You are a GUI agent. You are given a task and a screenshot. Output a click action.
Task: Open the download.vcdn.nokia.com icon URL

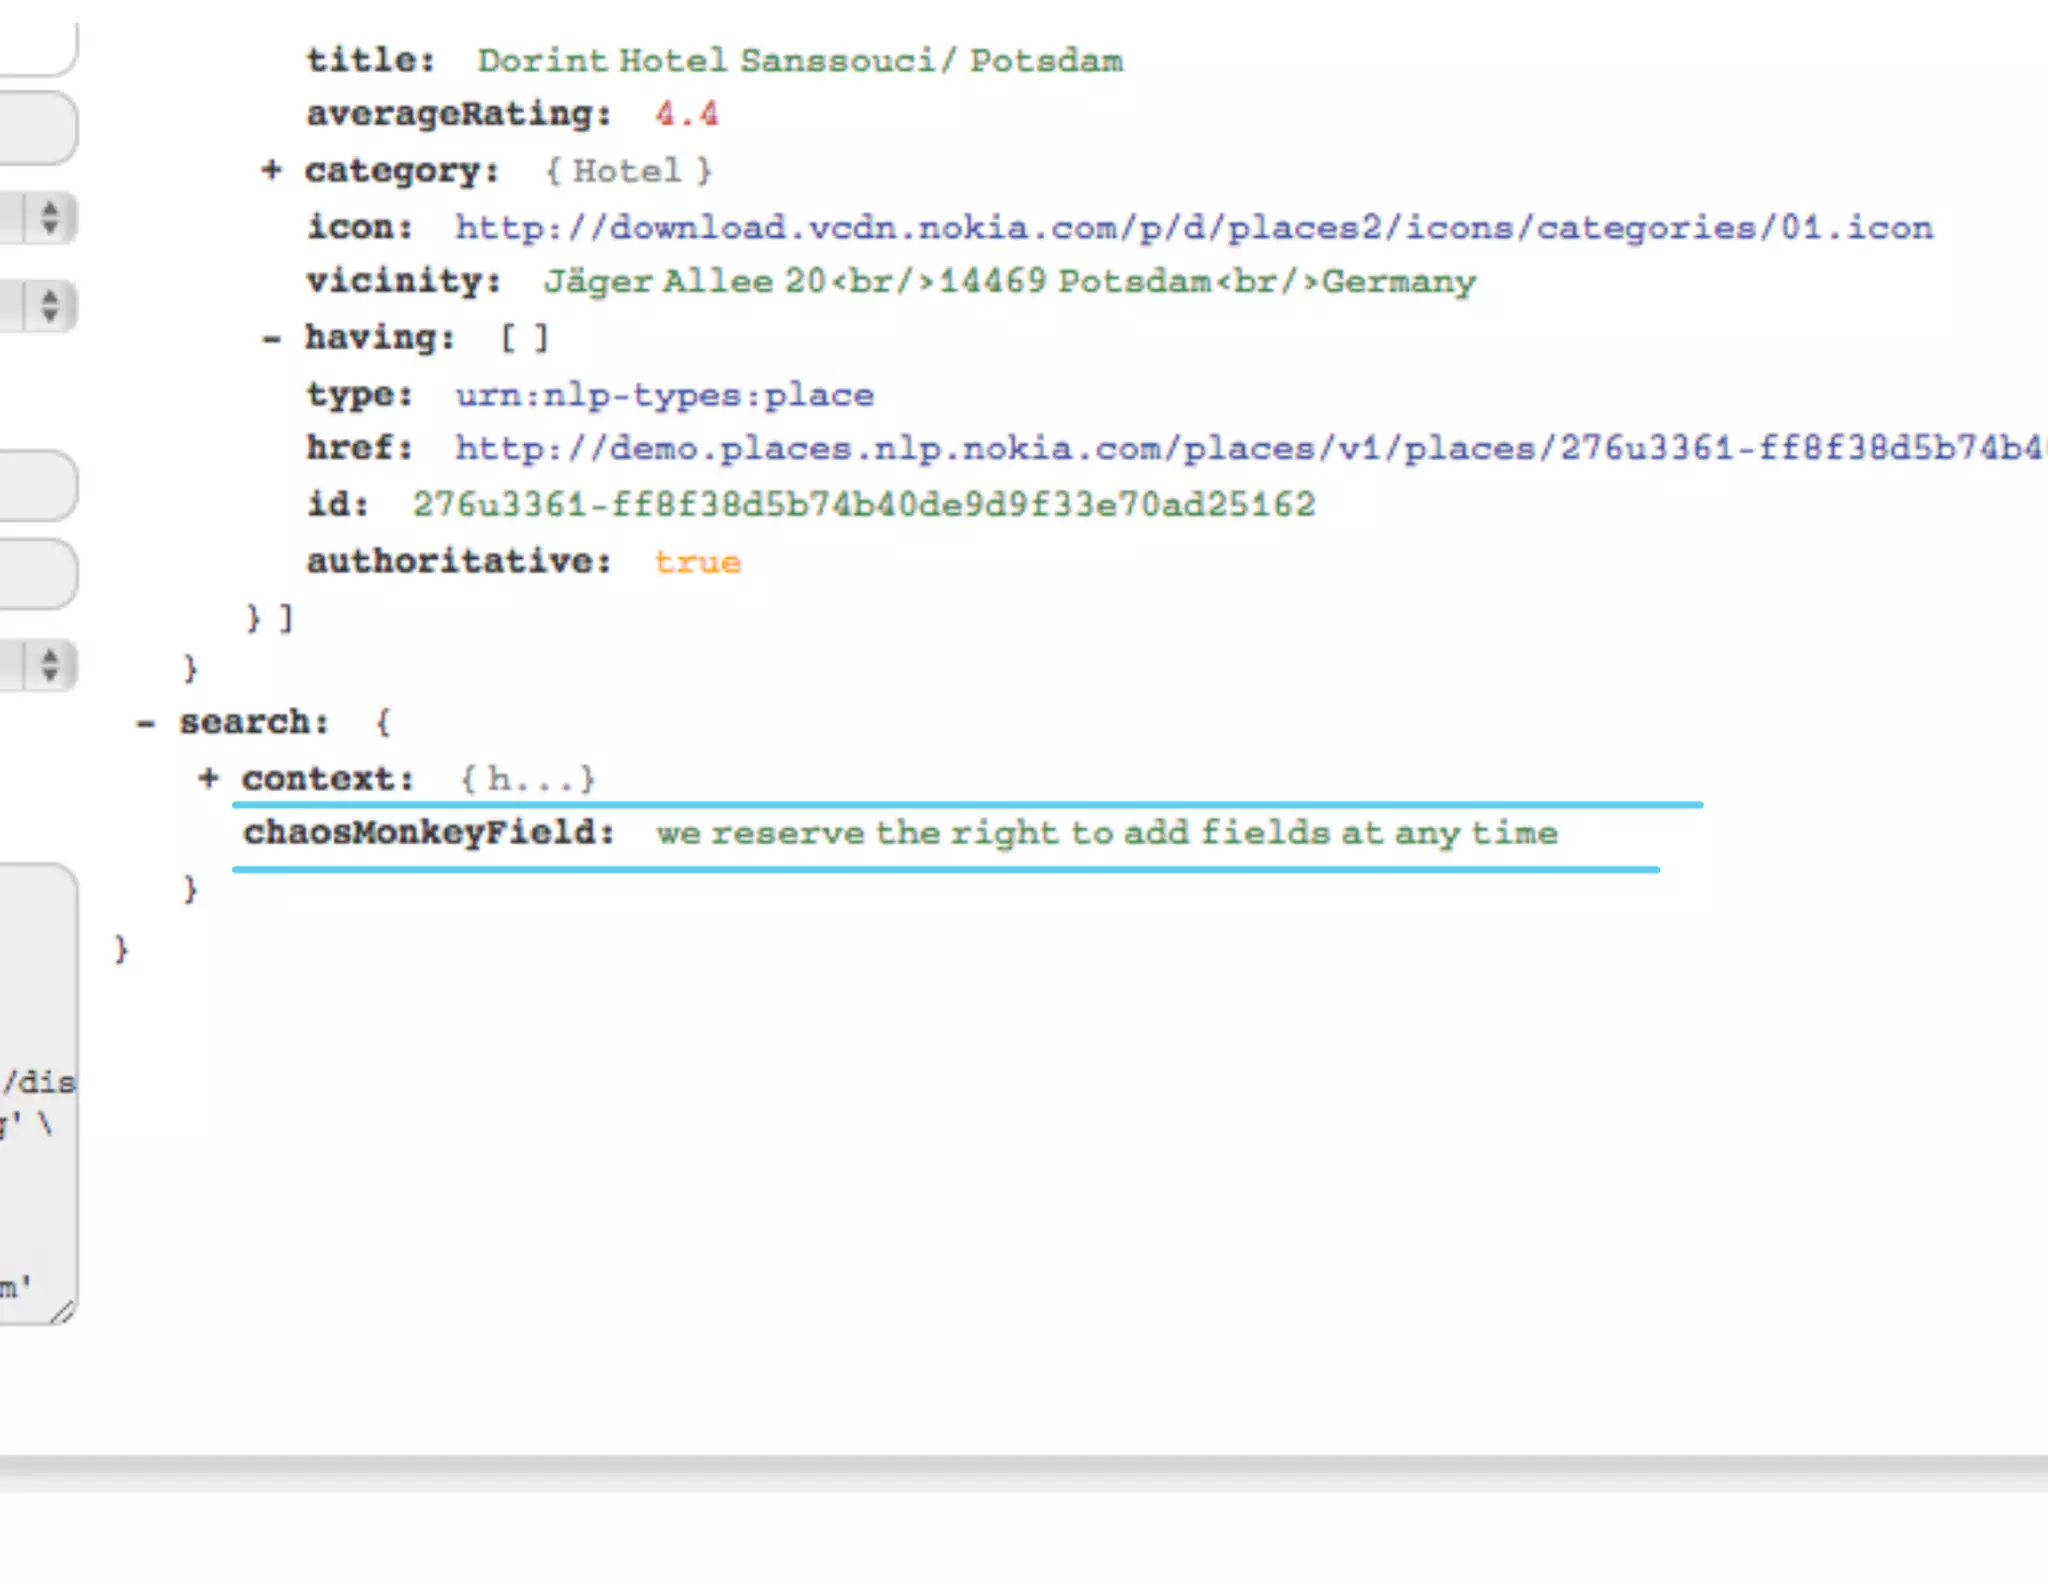(x=1193, y=228)
